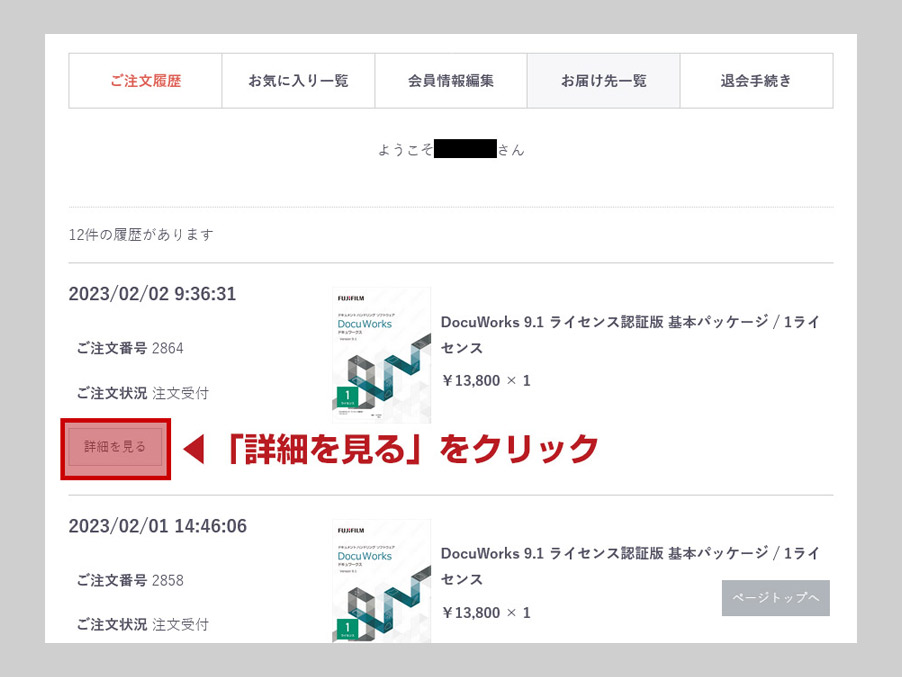
Task: Switch to the お気に入り一覧 tab
Action: (x=299, y=81)
